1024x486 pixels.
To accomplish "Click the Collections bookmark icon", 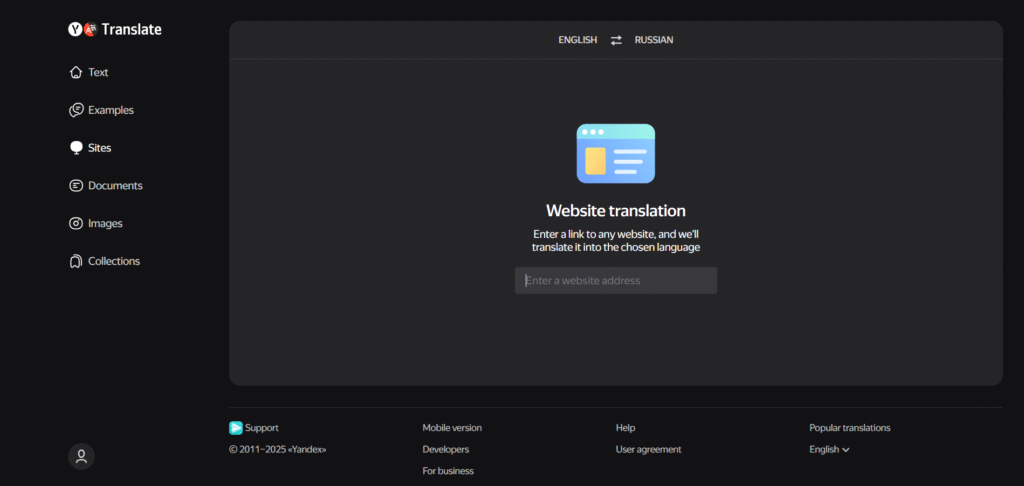I will (75, 262).
